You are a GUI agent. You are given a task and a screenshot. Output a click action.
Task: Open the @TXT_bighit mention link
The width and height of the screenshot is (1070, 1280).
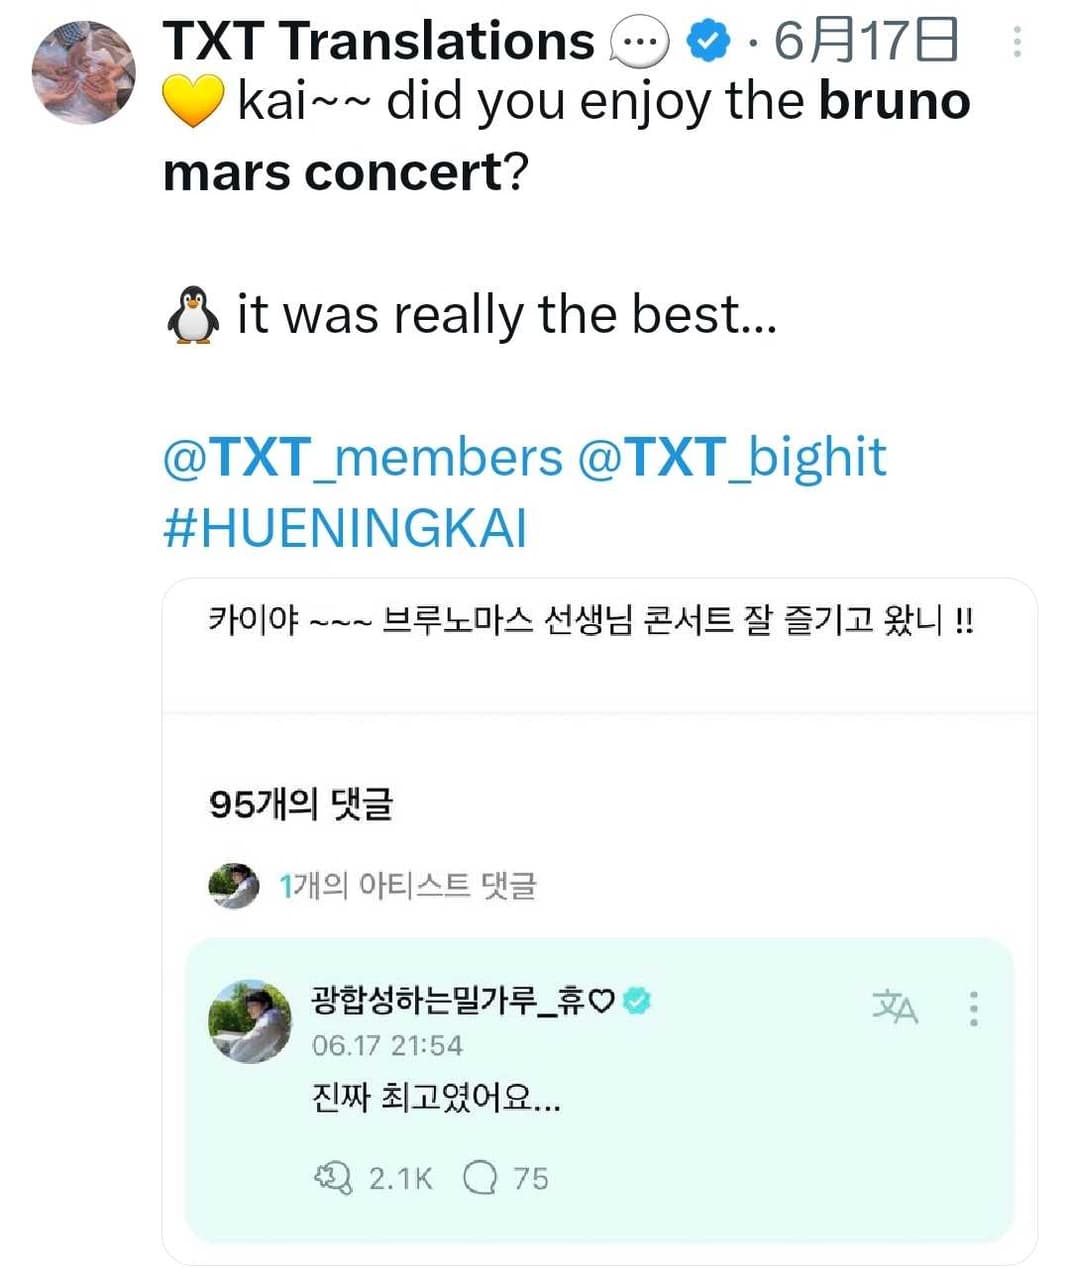click(x=732, y=457)
